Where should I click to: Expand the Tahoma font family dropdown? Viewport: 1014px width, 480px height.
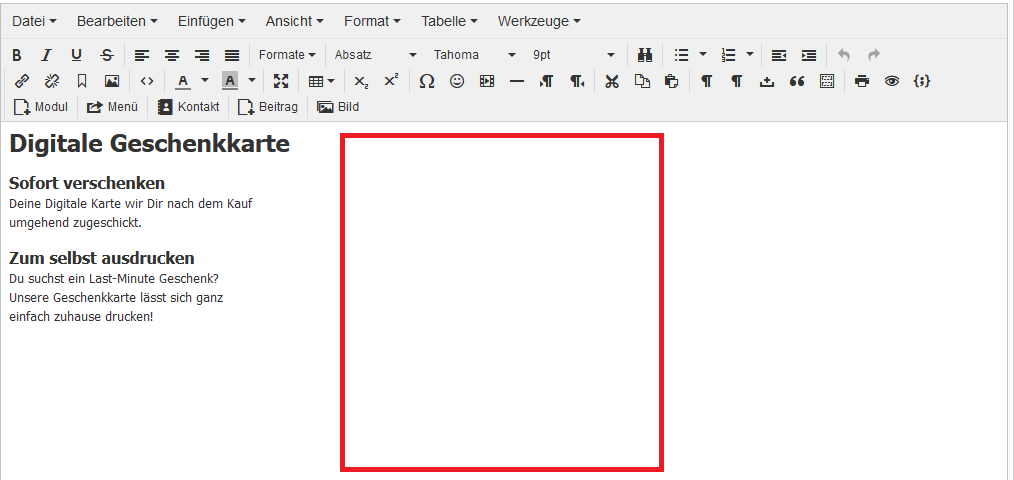(475, 55)
